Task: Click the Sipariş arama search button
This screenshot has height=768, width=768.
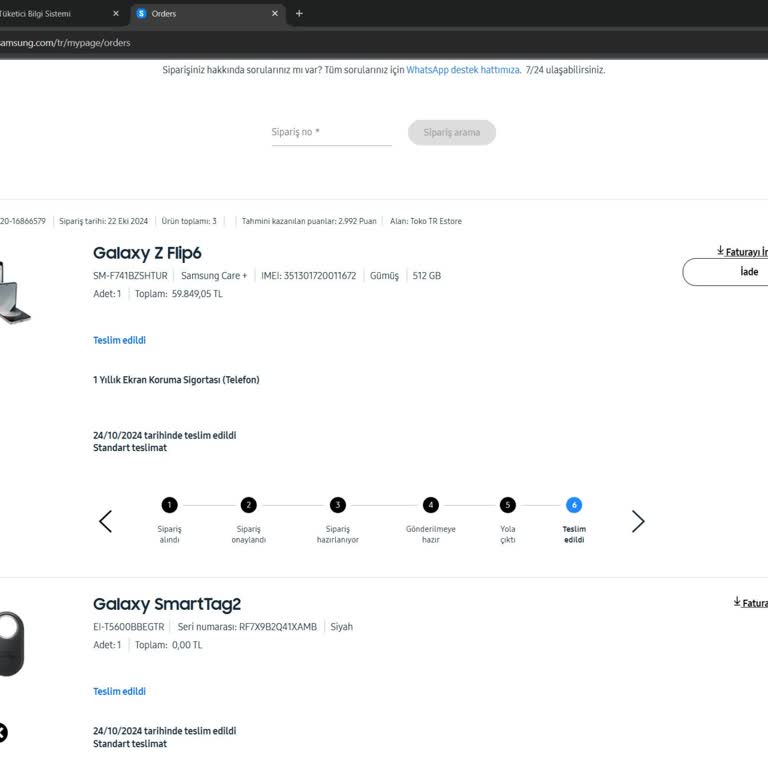Action: point(451,133)
